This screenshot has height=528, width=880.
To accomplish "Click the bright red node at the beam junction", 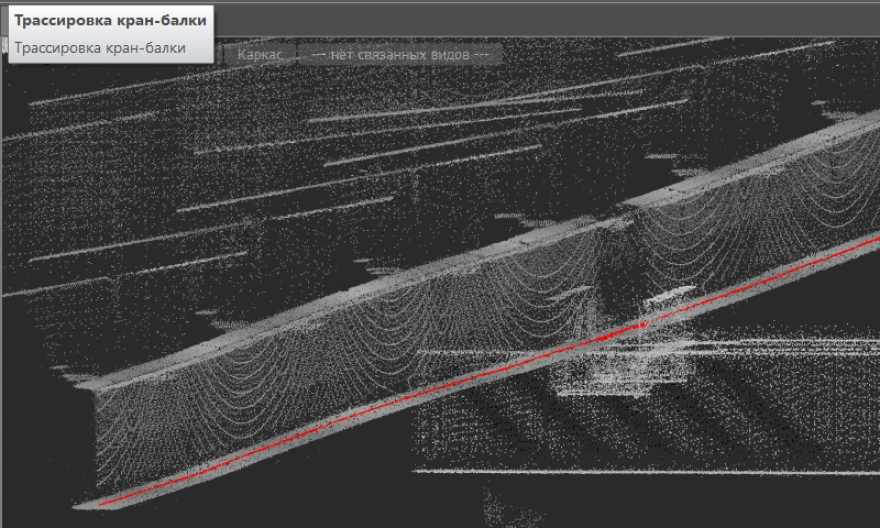I will tap(642, 324).
